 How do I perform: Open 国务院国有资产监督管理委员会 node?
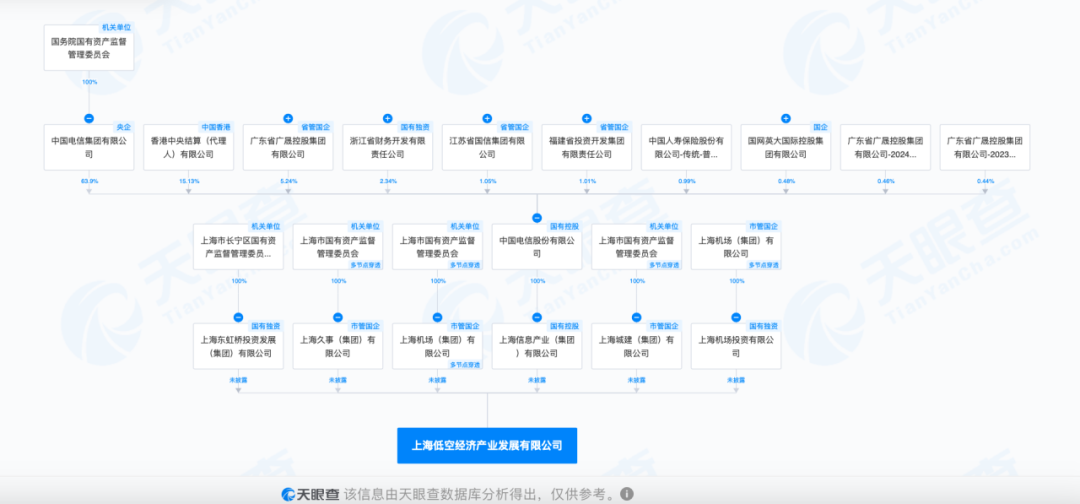point(89,48)
